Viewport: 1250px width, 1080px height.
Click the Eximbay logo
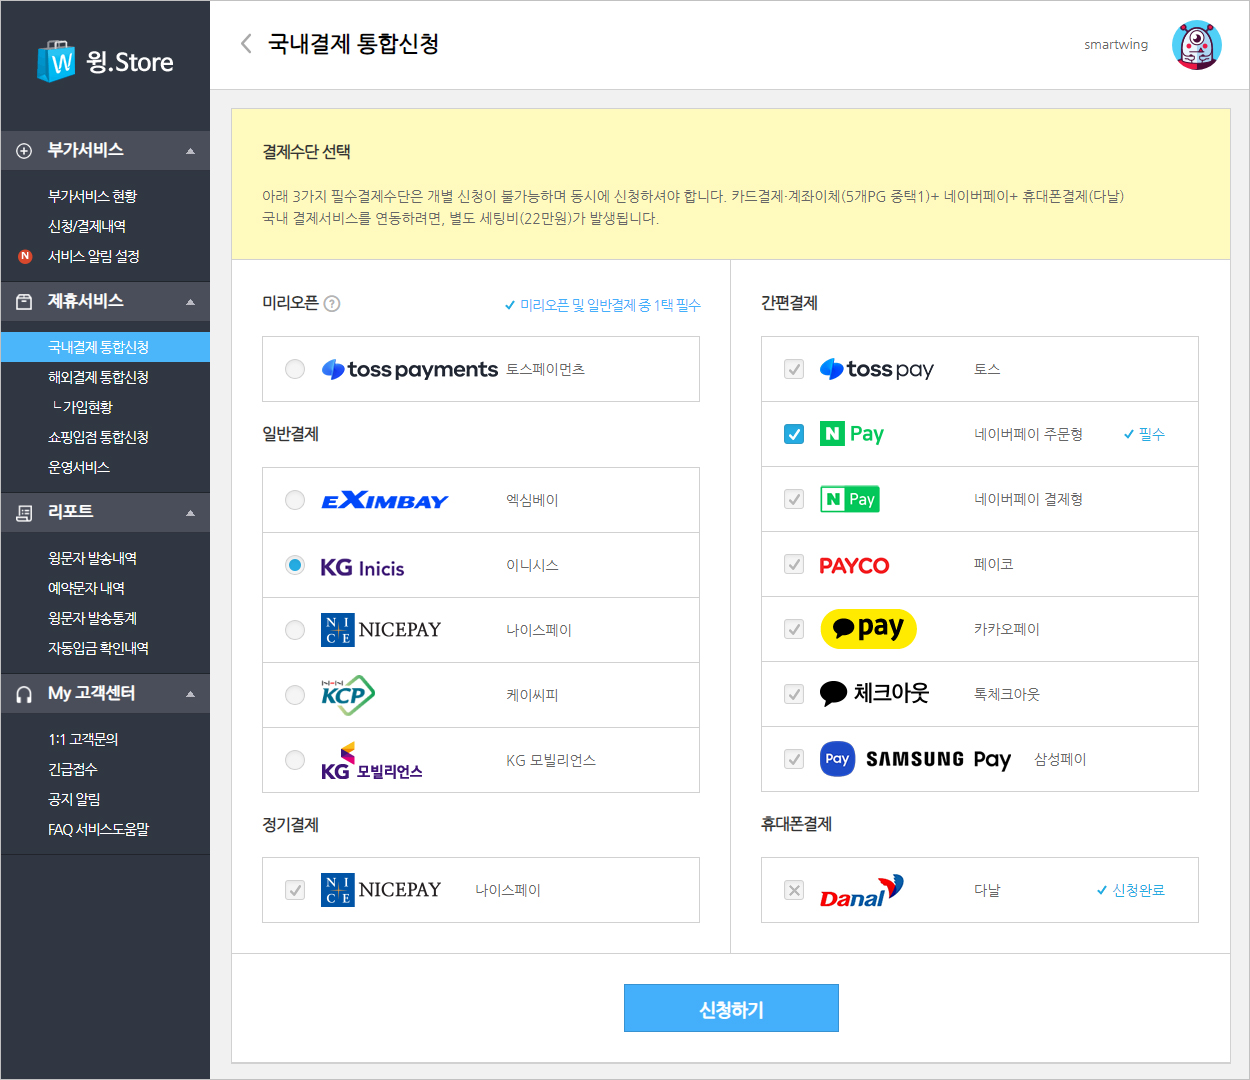point(385,500)
